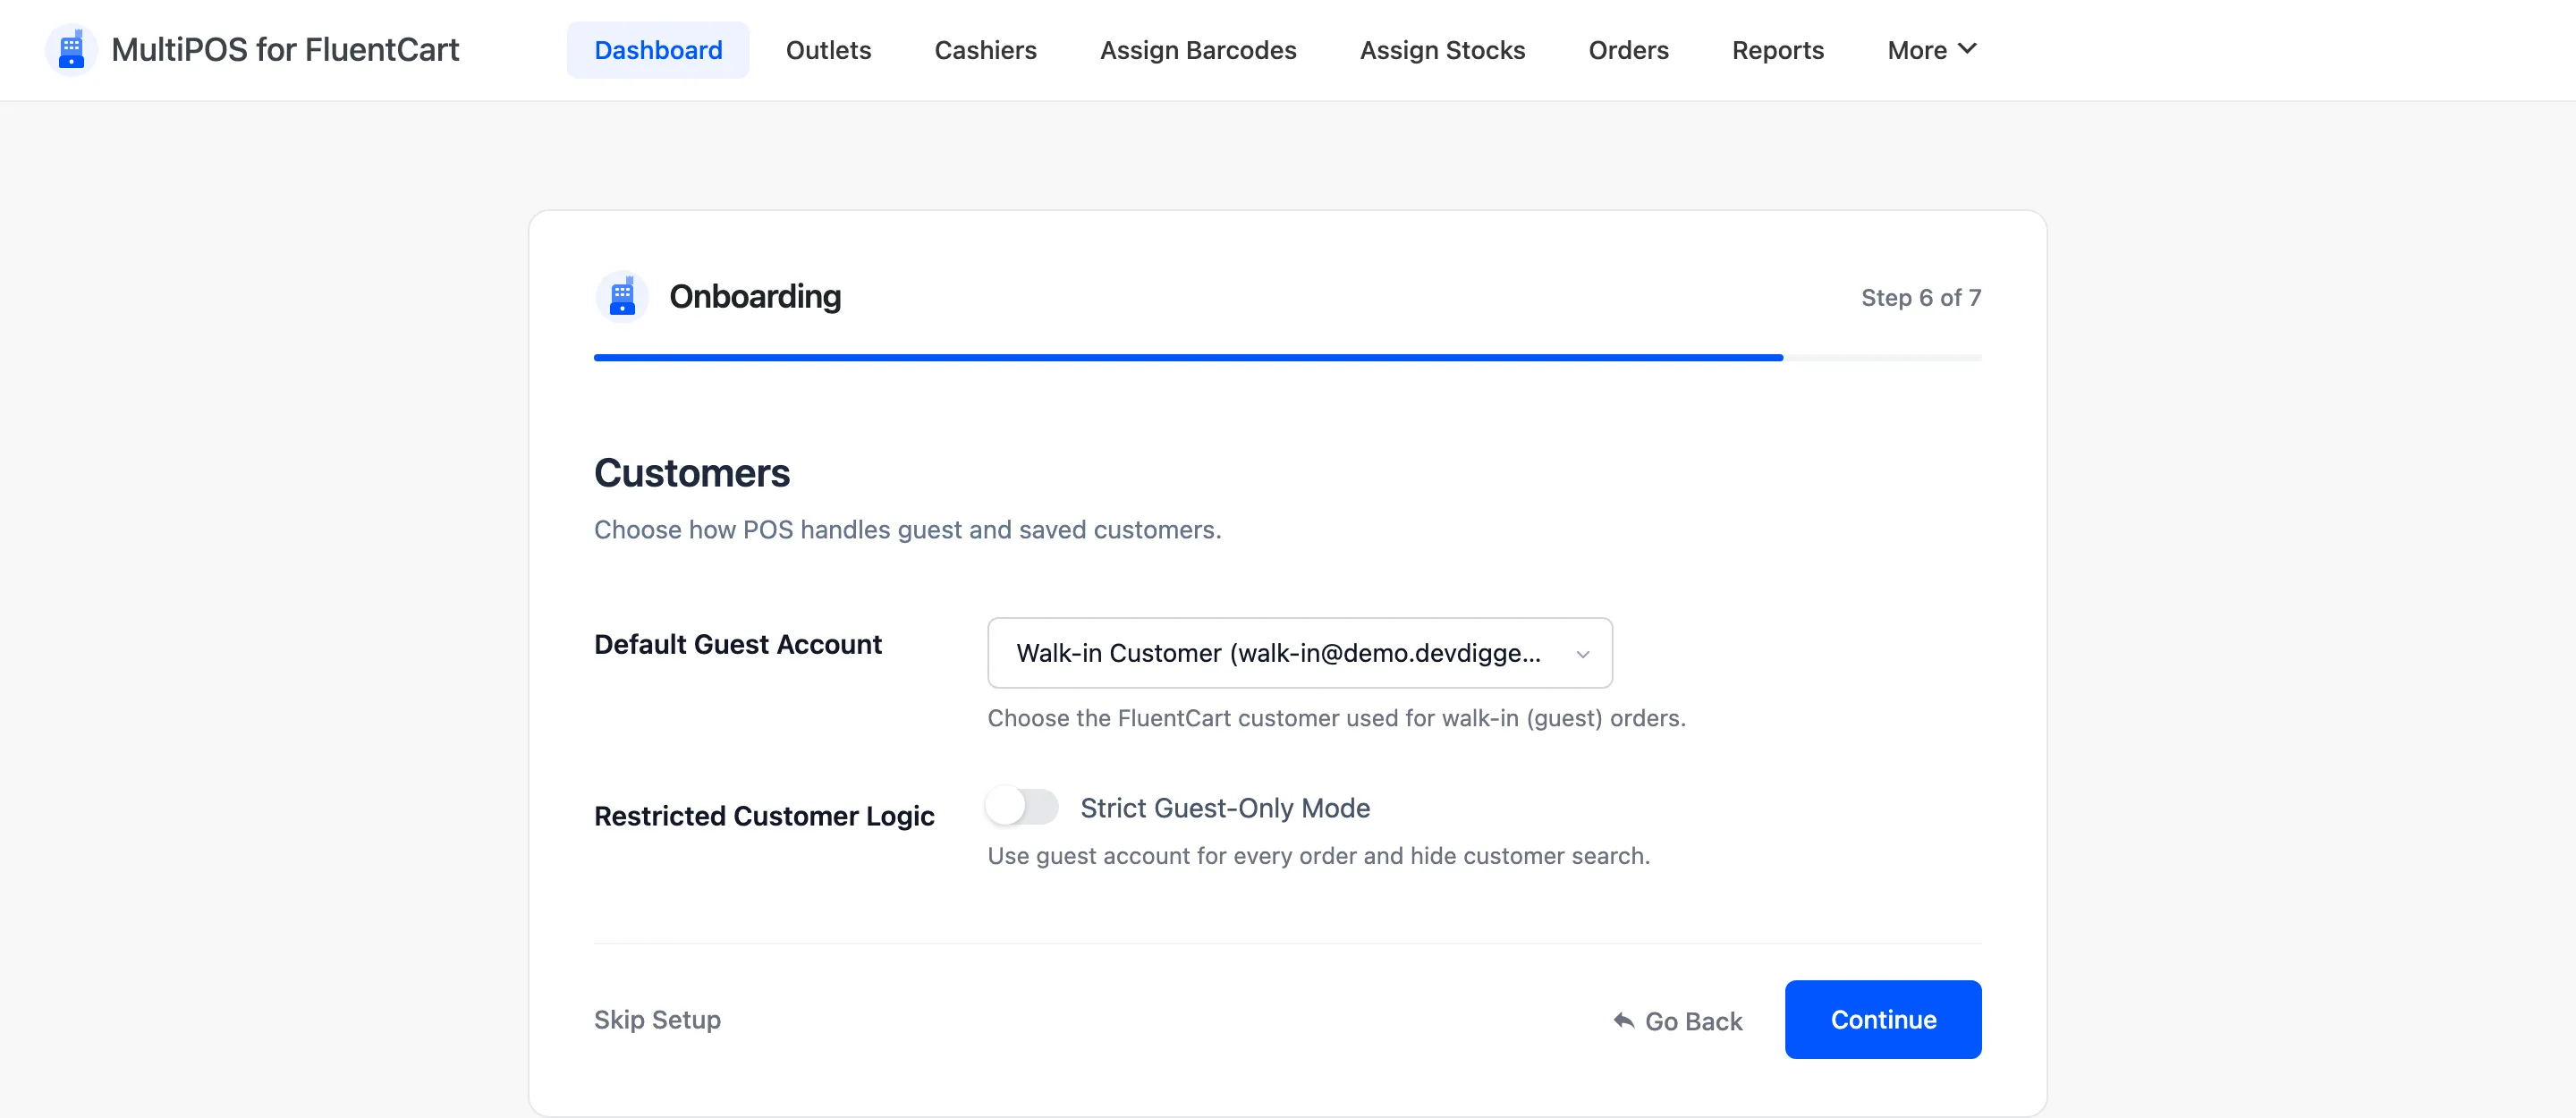Click 'Choose how POS handles guest' description

[907, 529]
